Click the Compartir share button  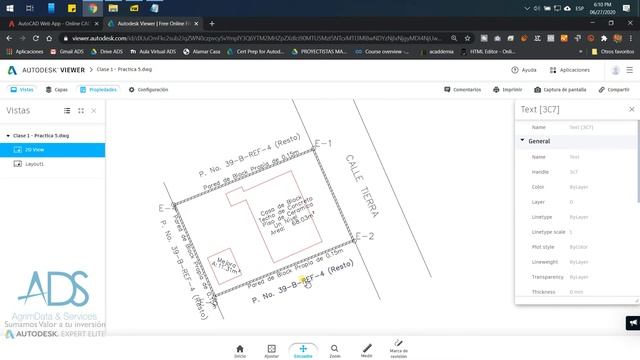(614, 89)
